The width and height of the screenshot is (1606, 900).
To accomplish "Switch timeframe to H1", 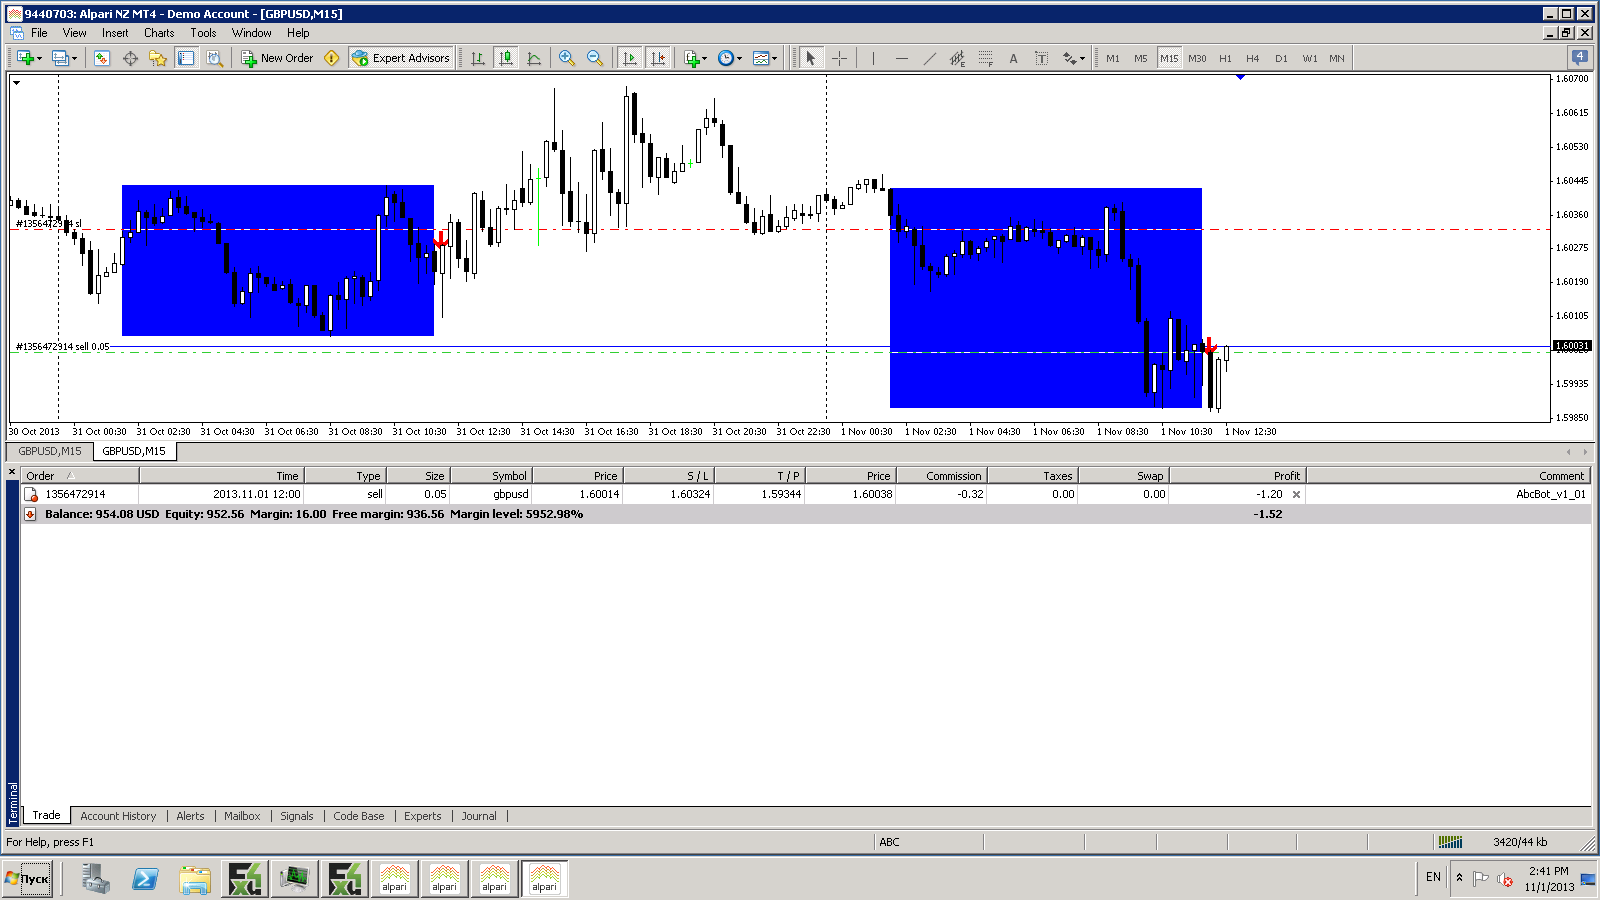I will point(1225,58).
